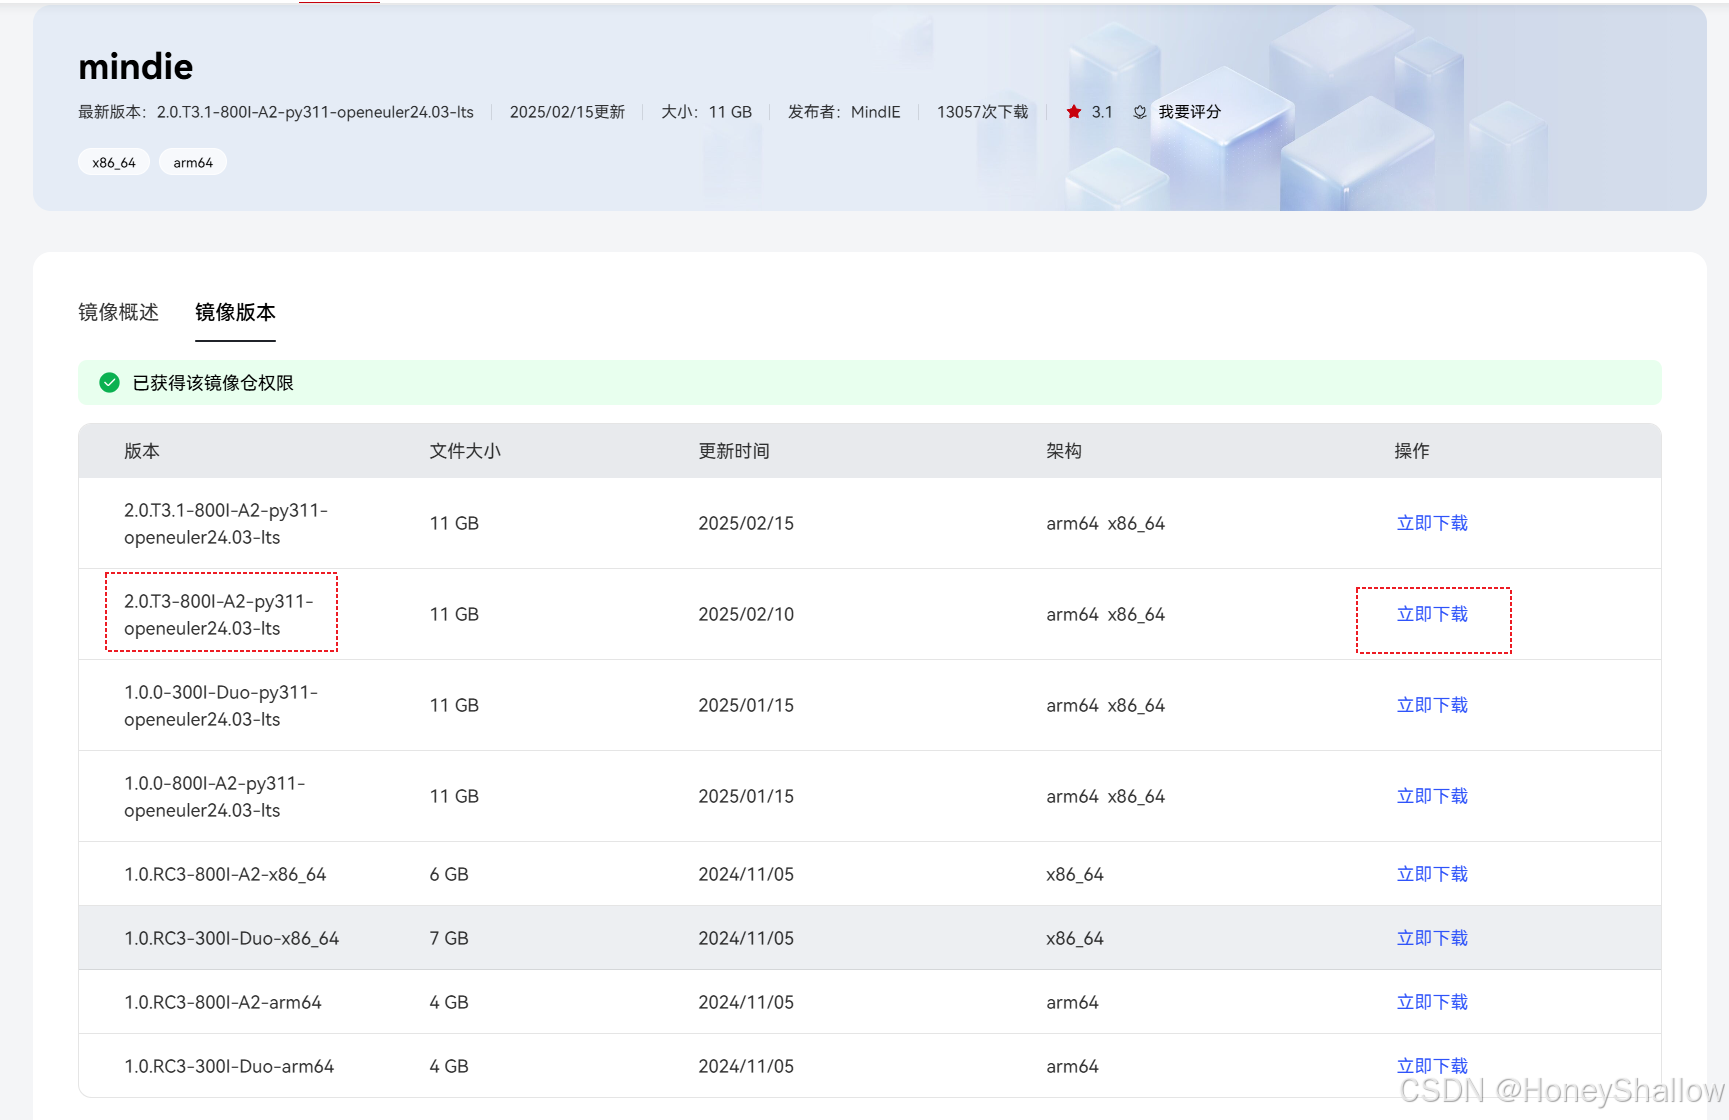This screenshot has height=1120, width=1729.
Task: Select version name 1.0.RC3-800I-A2-x86_64
Action: click(x=225, y=874)
